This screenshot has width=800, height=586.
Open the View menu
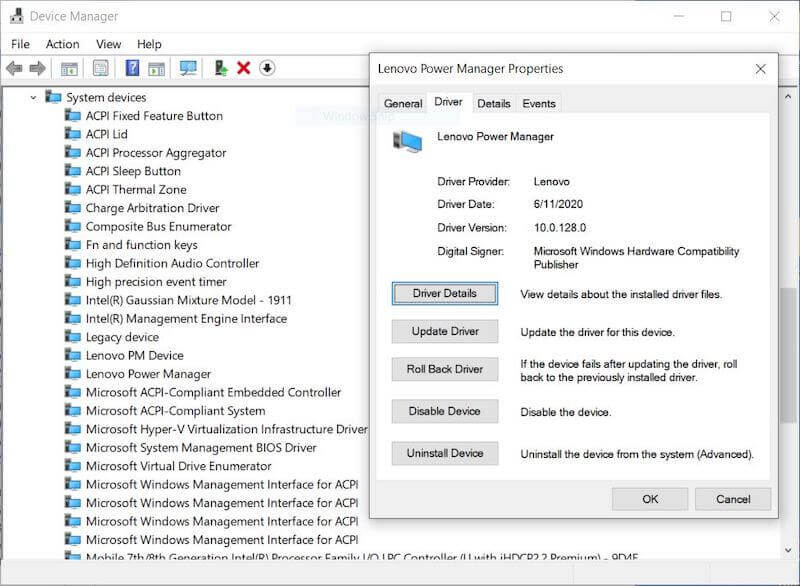click(x=109, y=44)
